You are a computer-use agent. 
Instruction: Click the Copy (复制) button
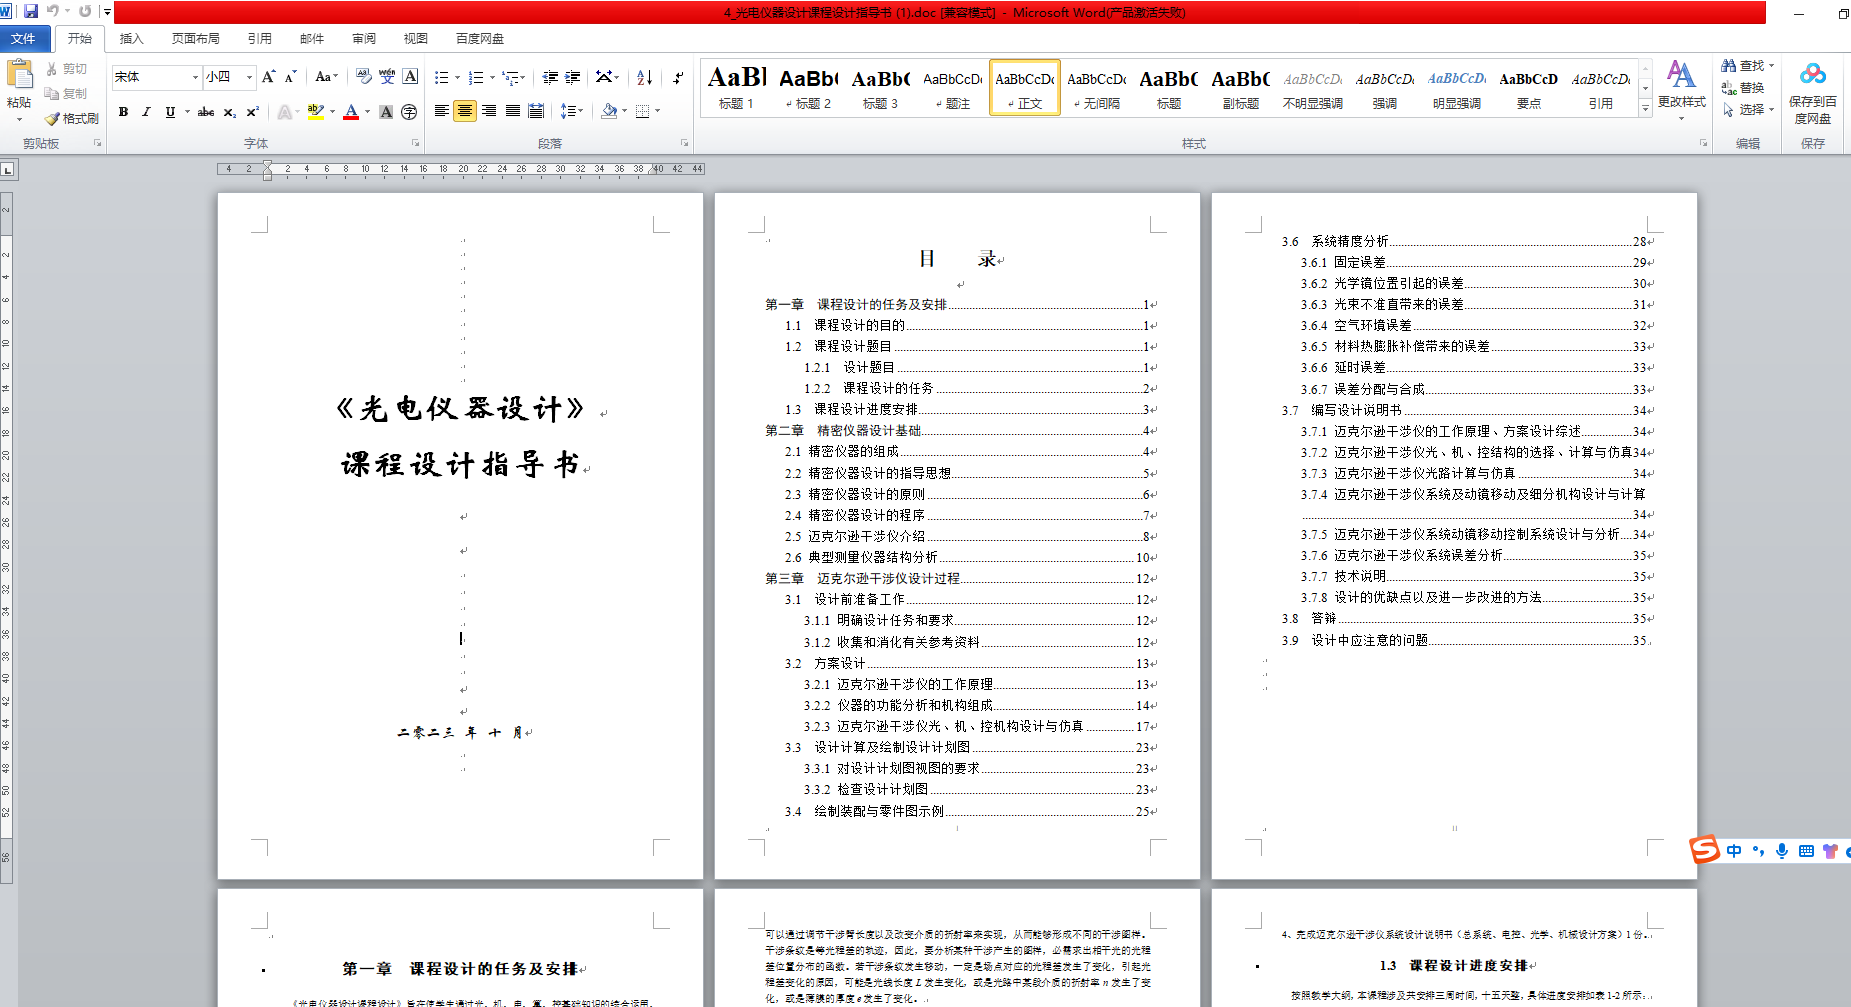(x=66, y=94)
